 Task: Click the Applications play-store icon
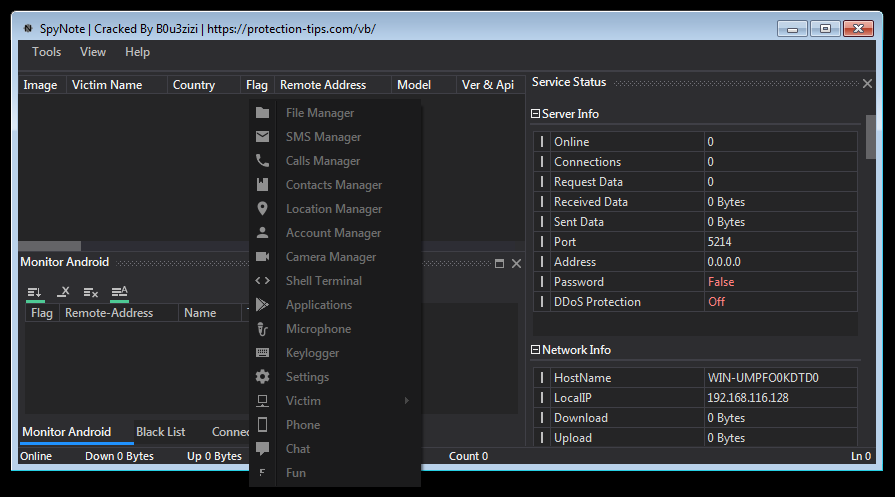(x=262, y=305)
